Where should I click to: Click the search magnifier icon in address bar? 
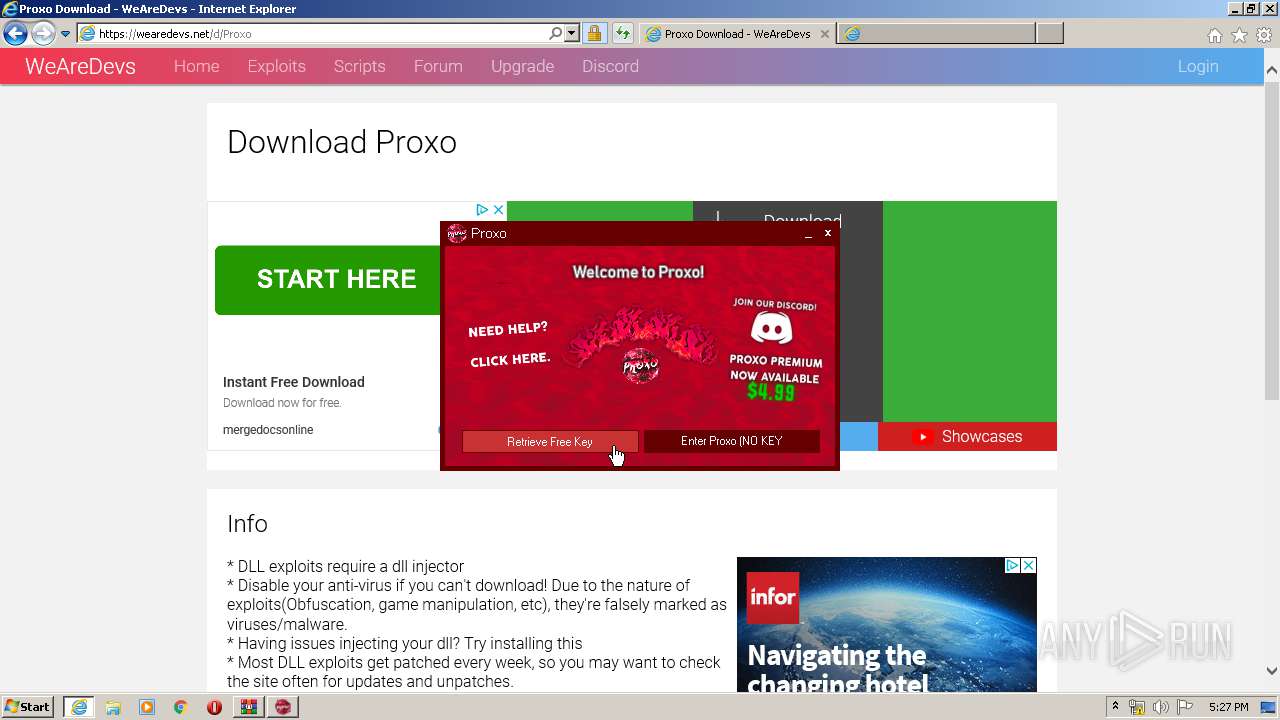pyautogui.click(x=556, y=33)
